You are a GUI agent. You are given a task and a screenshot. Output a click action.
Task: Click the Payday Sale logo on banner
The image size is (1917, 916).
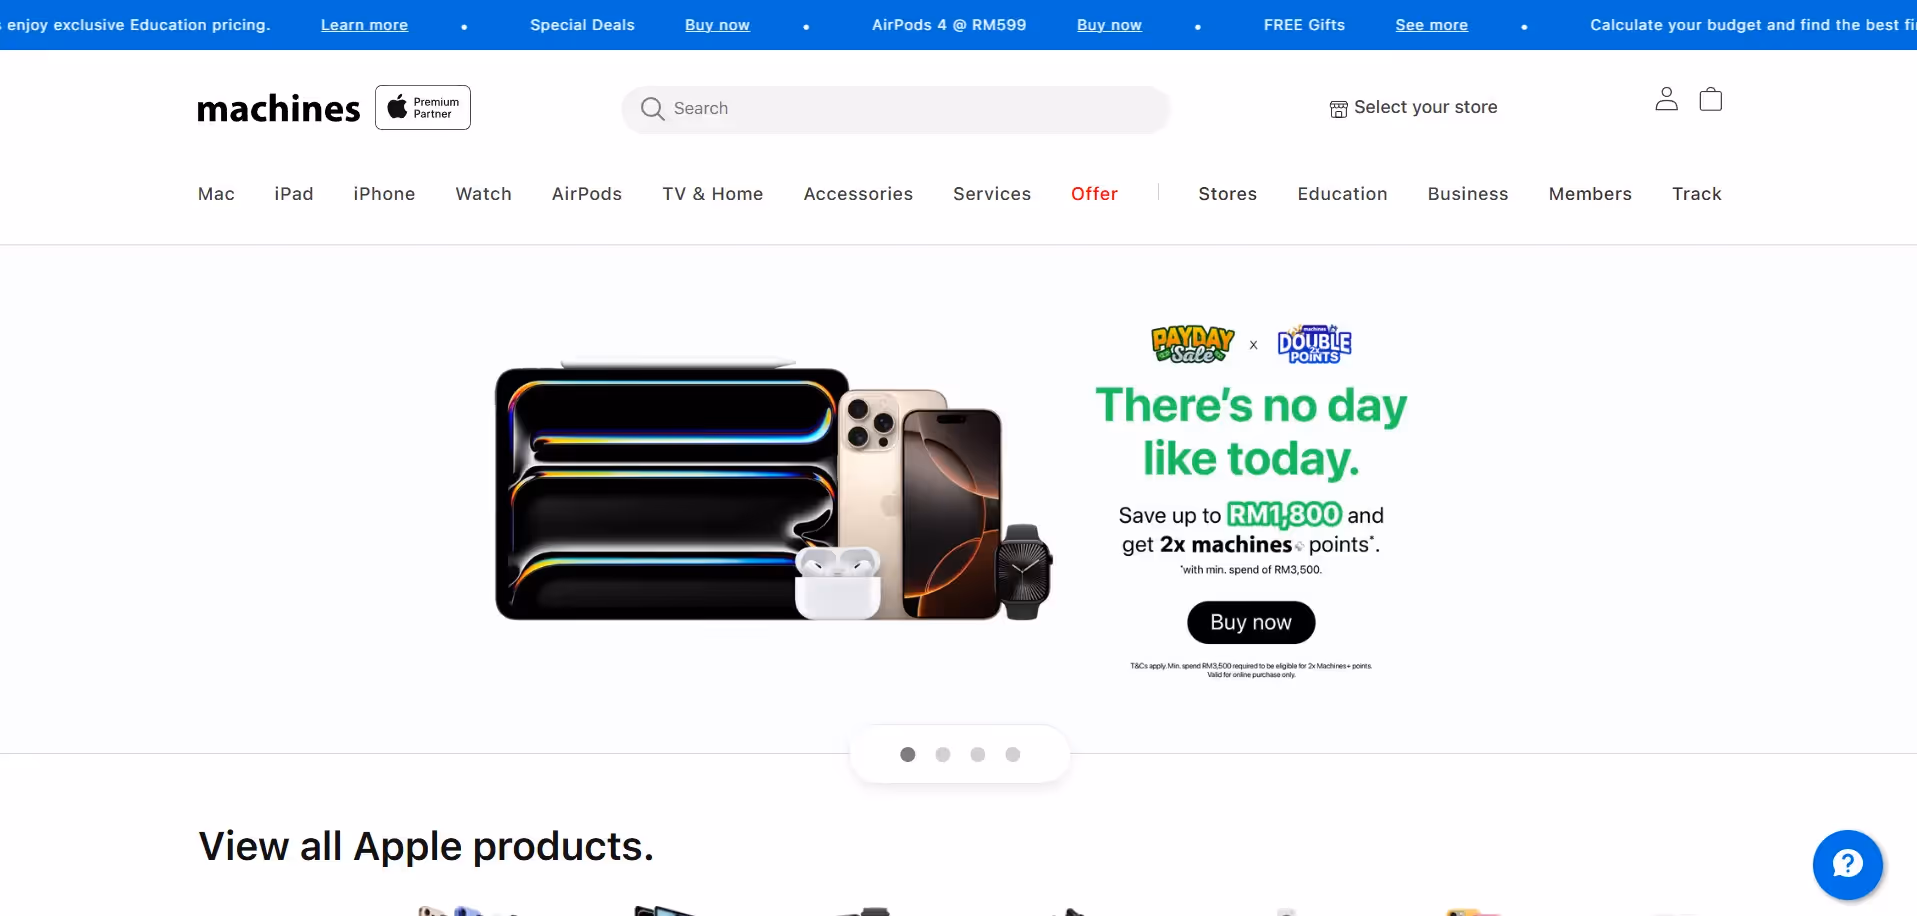(x=1192, y=344)
